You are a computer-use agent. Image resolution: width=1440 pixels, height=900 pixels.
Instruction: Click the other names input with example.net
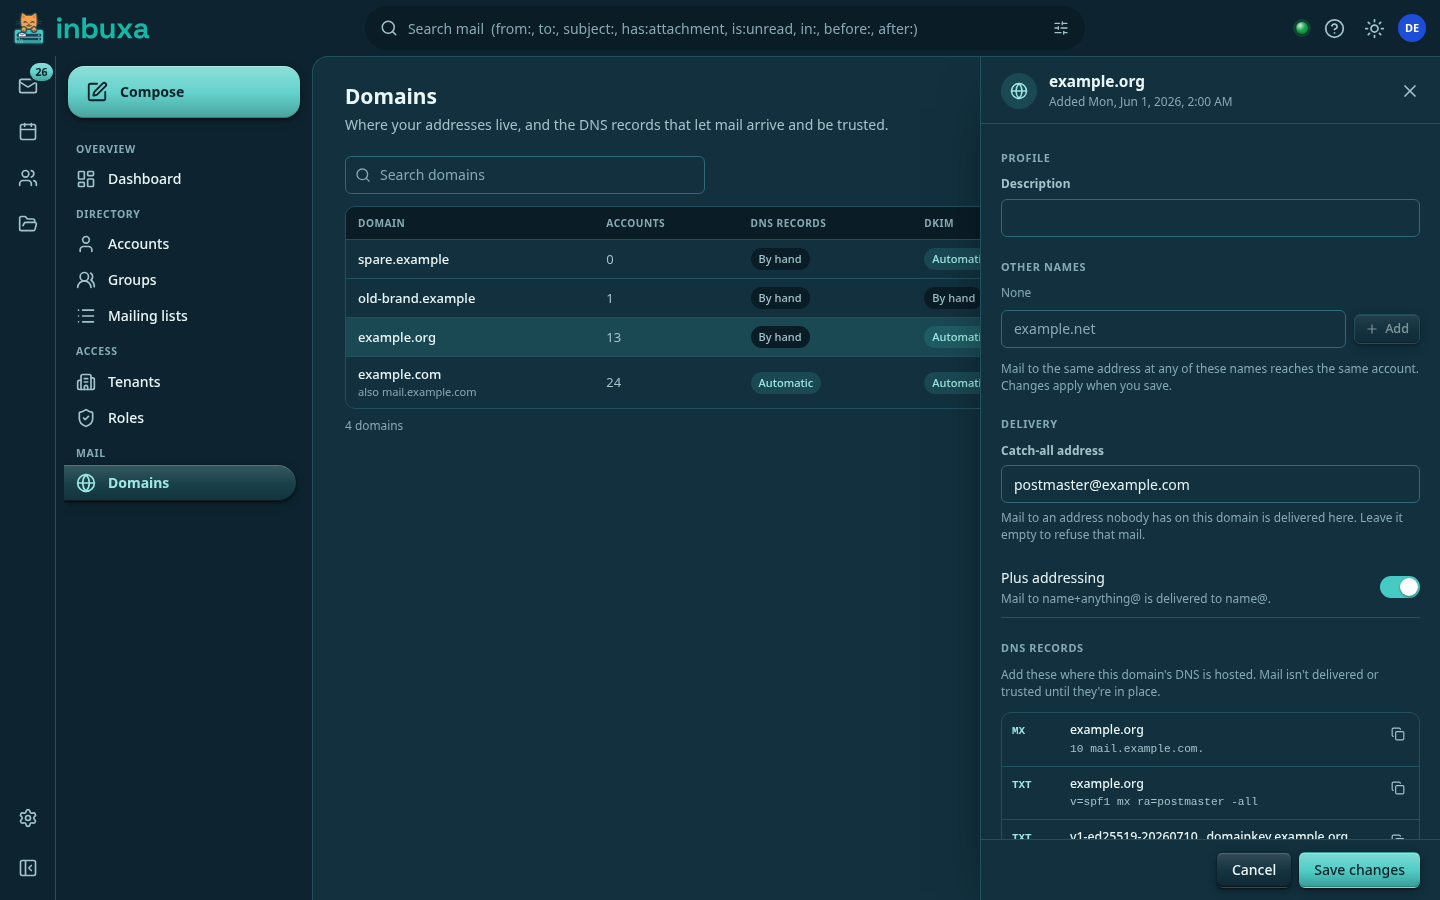click(x=1173, y=329)
